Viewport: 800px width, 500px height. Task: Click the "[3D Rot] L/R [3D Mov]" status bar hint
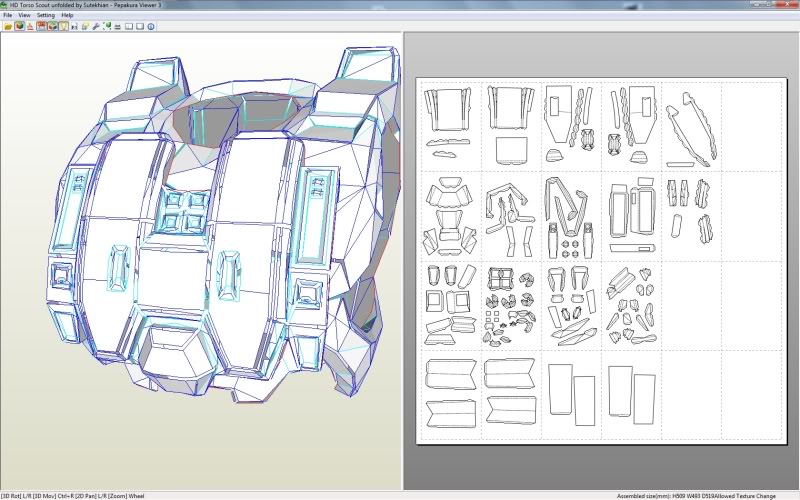[x=29, y=496]
